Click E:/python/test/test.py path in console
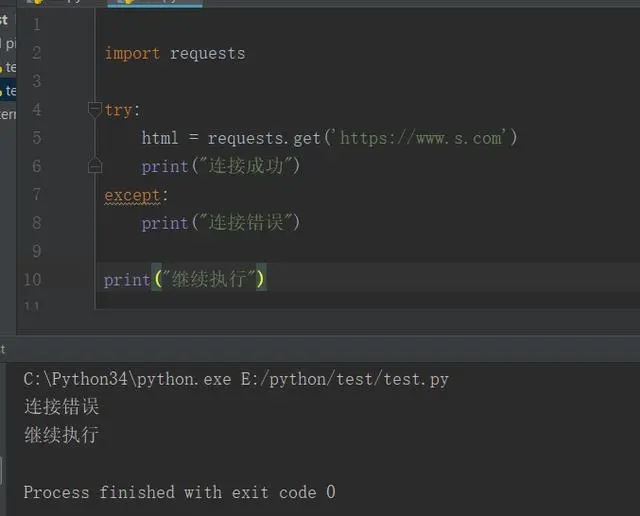The image size is (640, 516). point(345,379)
